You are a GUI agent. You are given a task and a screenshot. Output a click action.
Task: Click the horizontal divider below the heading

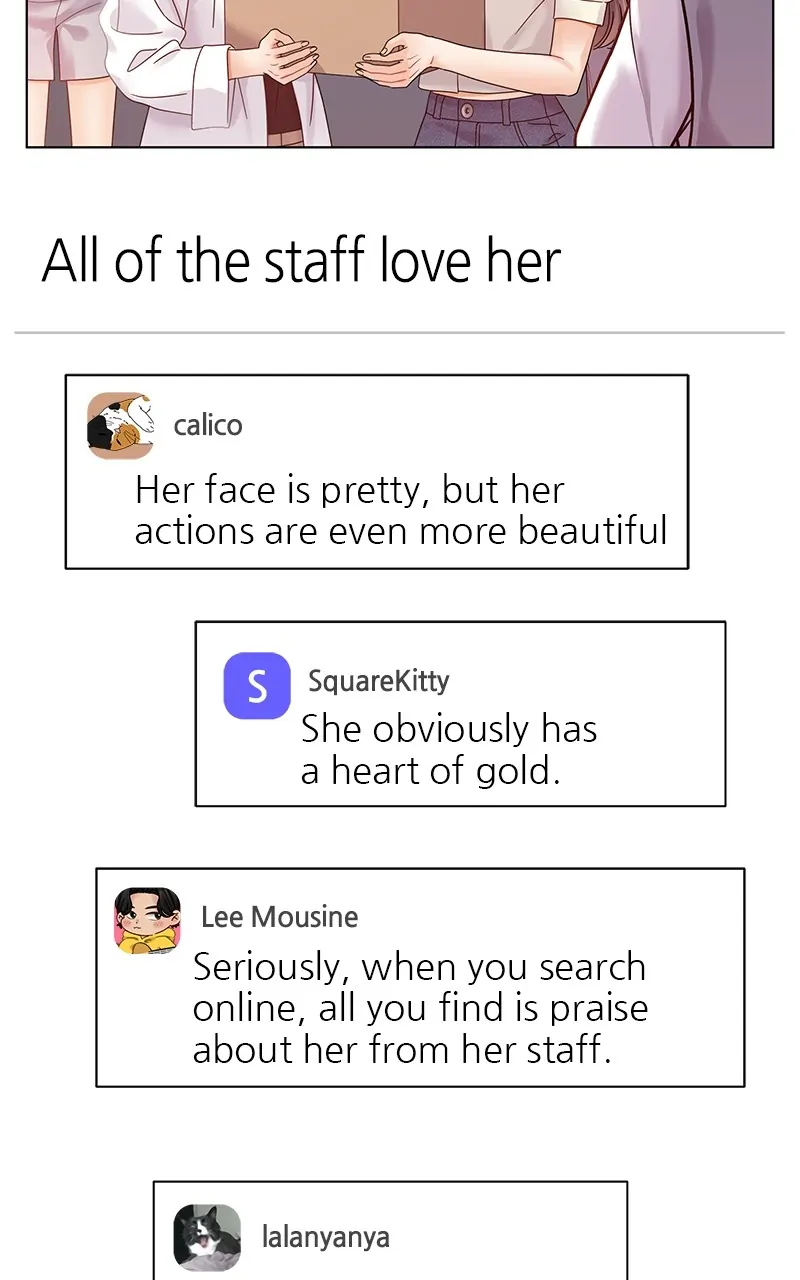click(x=400, y=332)
